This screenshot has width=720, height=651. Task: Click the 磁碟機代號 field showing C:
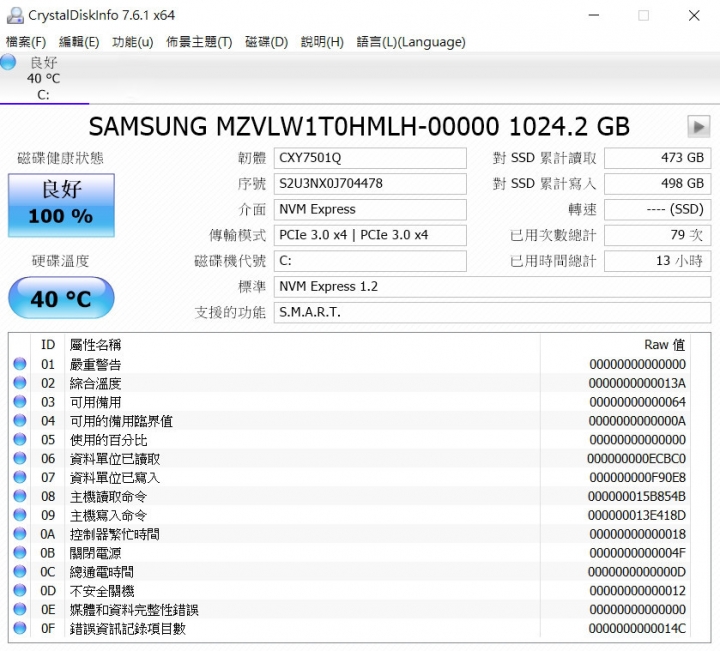[x=370, y=261]
